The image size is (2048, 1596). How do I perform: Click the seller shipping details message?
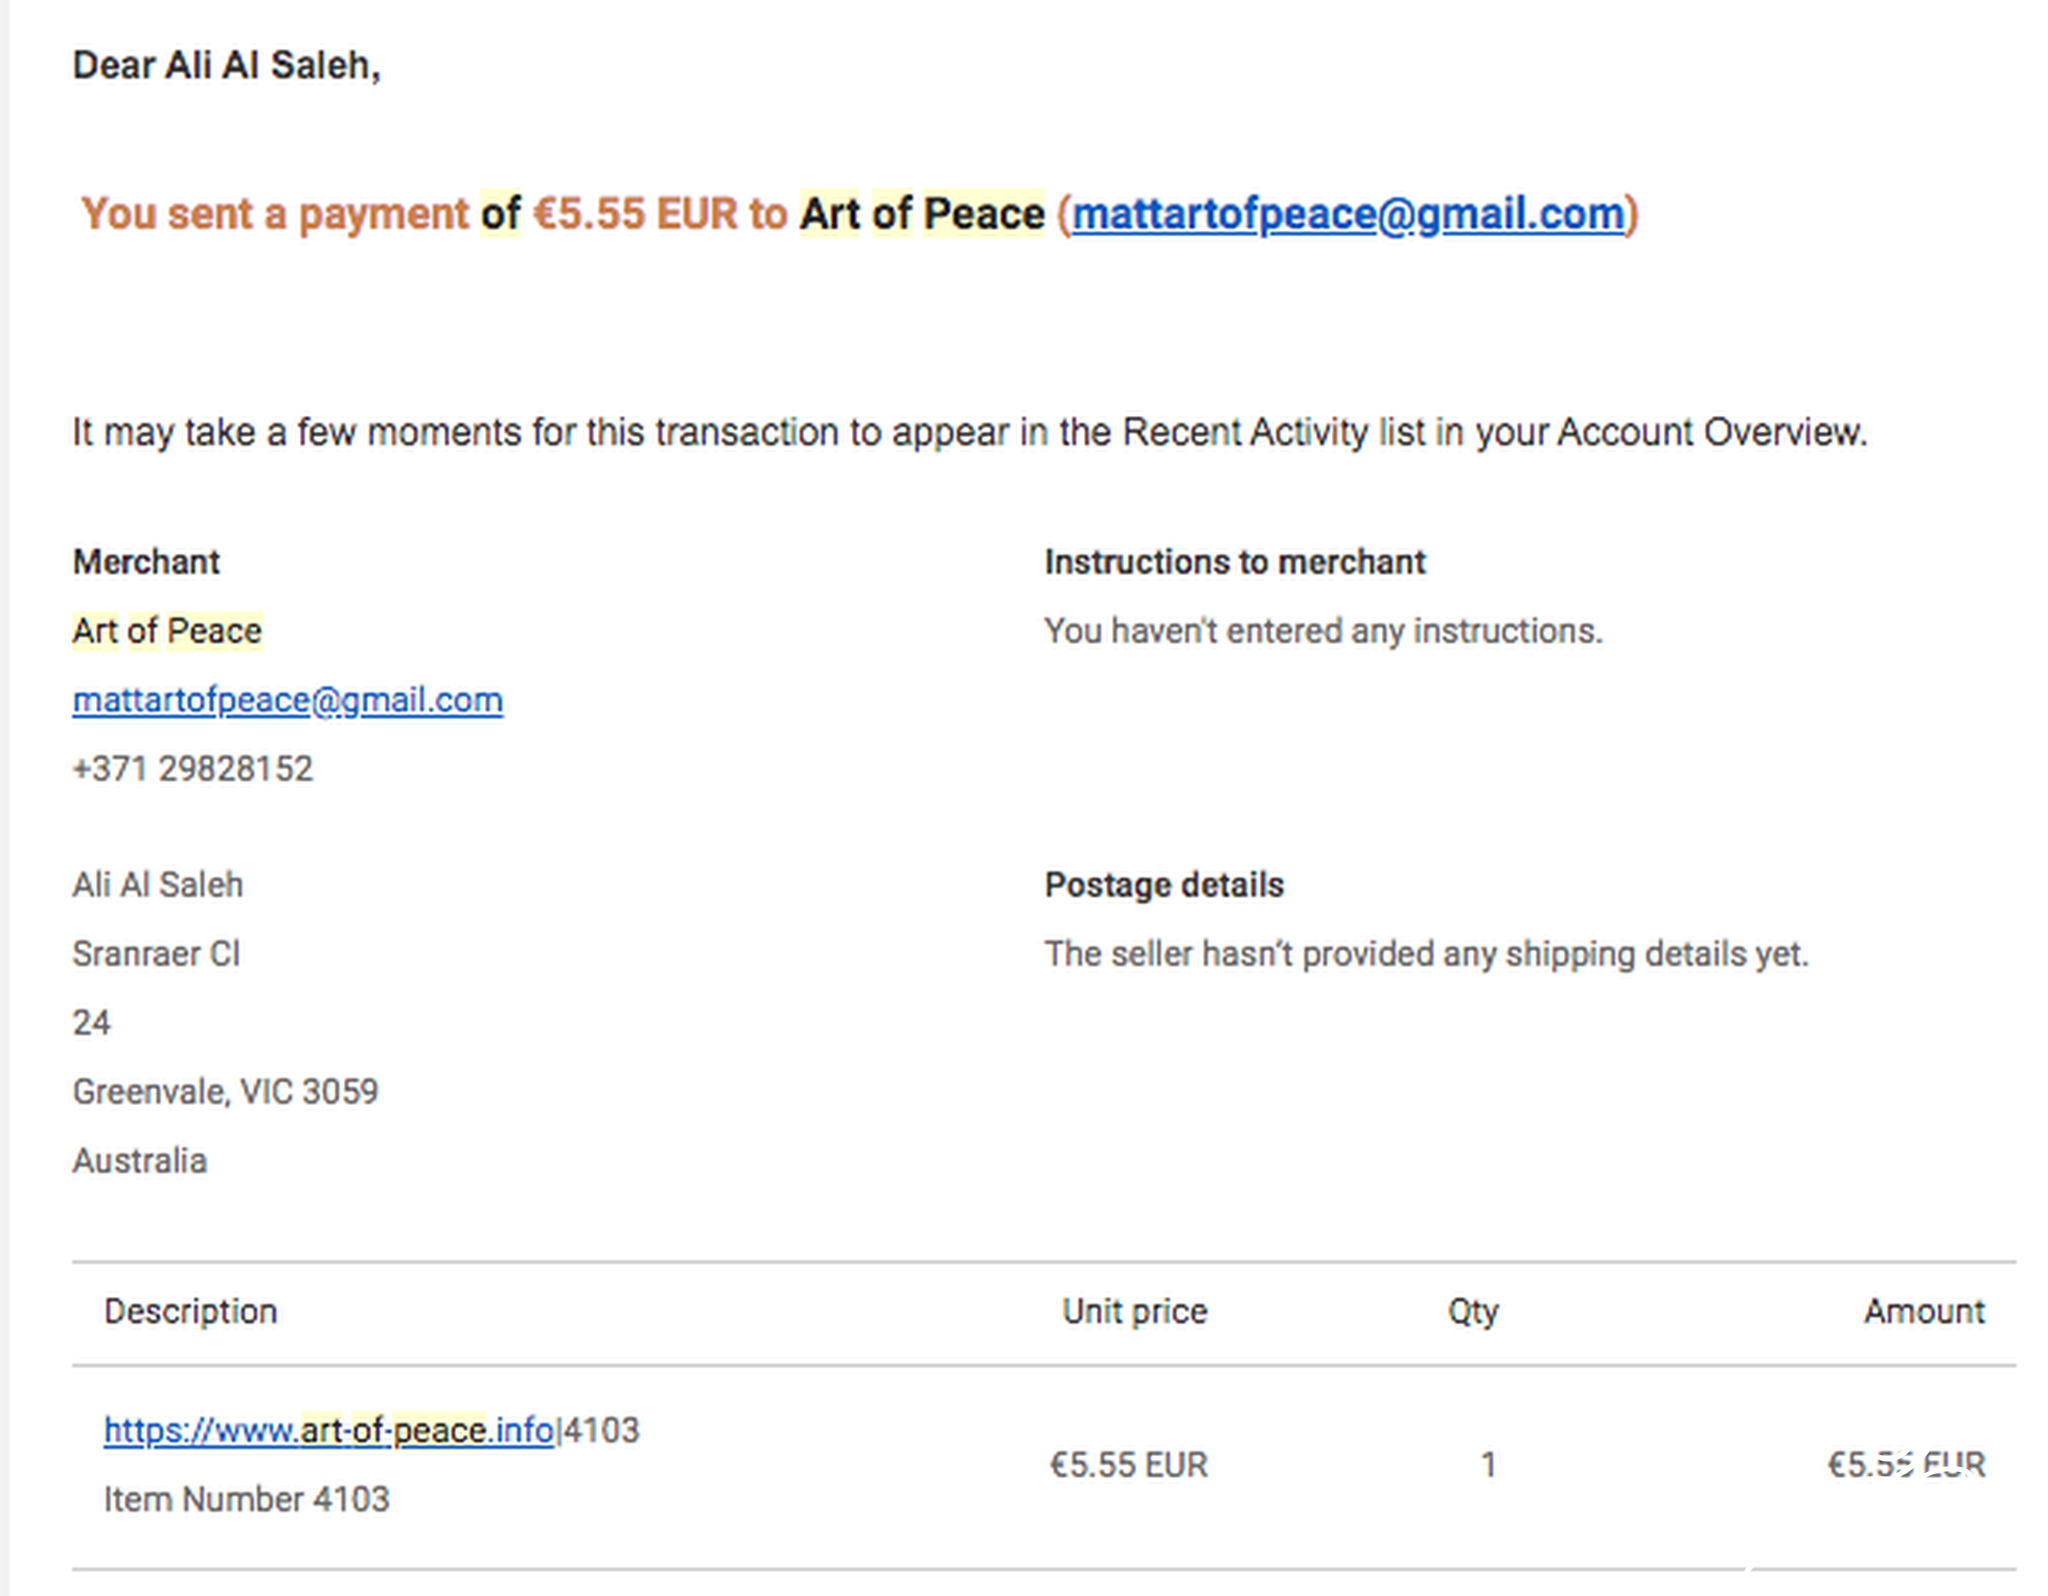[x=1427, y=954]
